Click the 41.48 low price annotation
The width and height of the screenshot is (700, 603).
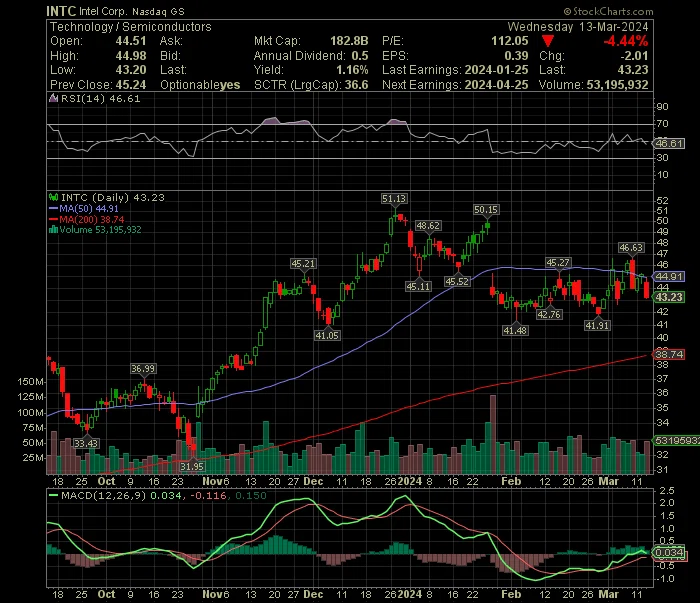click(x=515, y=331)
